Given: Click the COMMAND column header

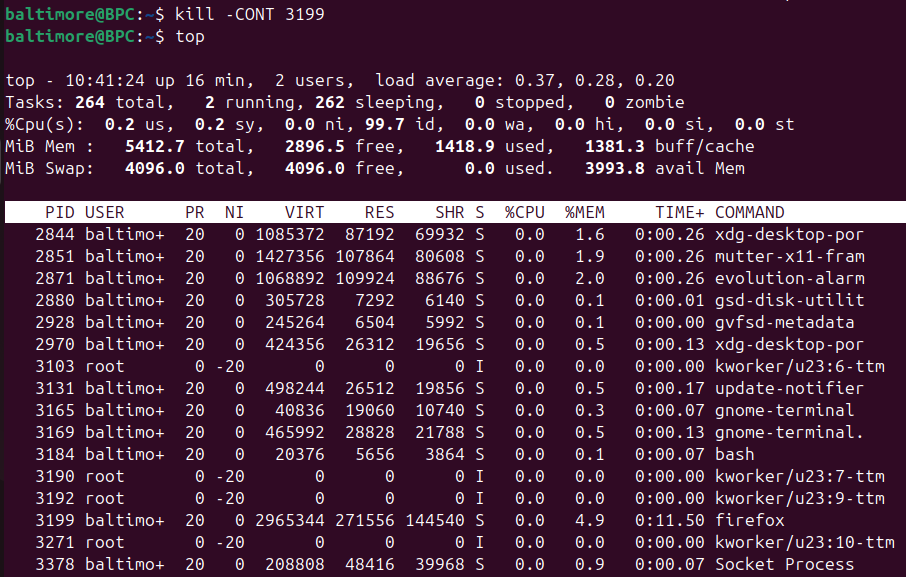Looking at the screenshot, I should (x=749, y=213).
